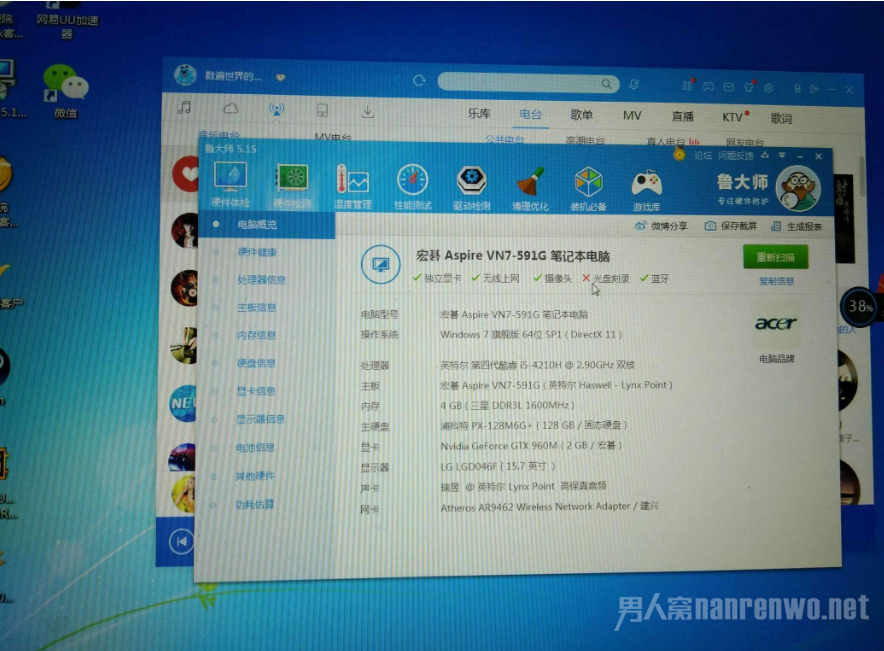Select 显示器信息 in sidebar
The image size is (884, 651).
pos(260,419)
